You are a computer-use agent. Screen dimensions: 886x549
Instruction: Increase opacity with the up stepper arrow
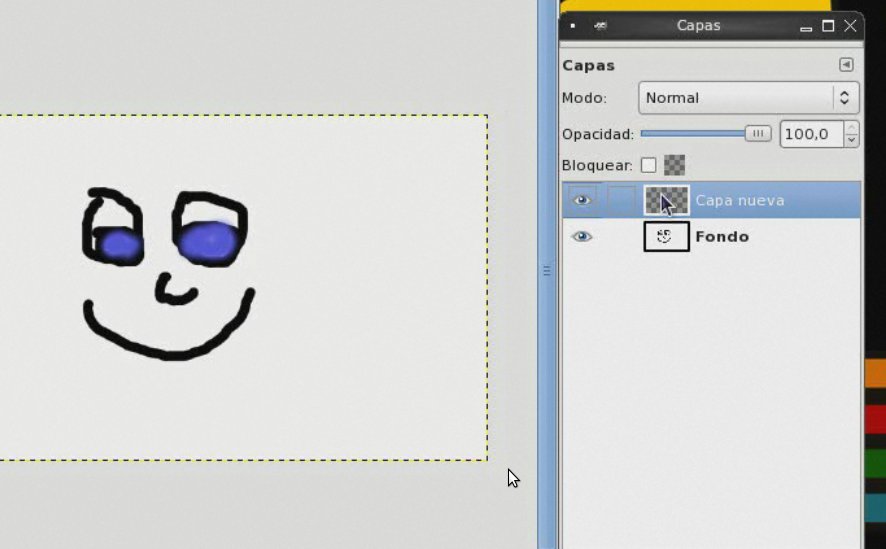click(851, 127)
